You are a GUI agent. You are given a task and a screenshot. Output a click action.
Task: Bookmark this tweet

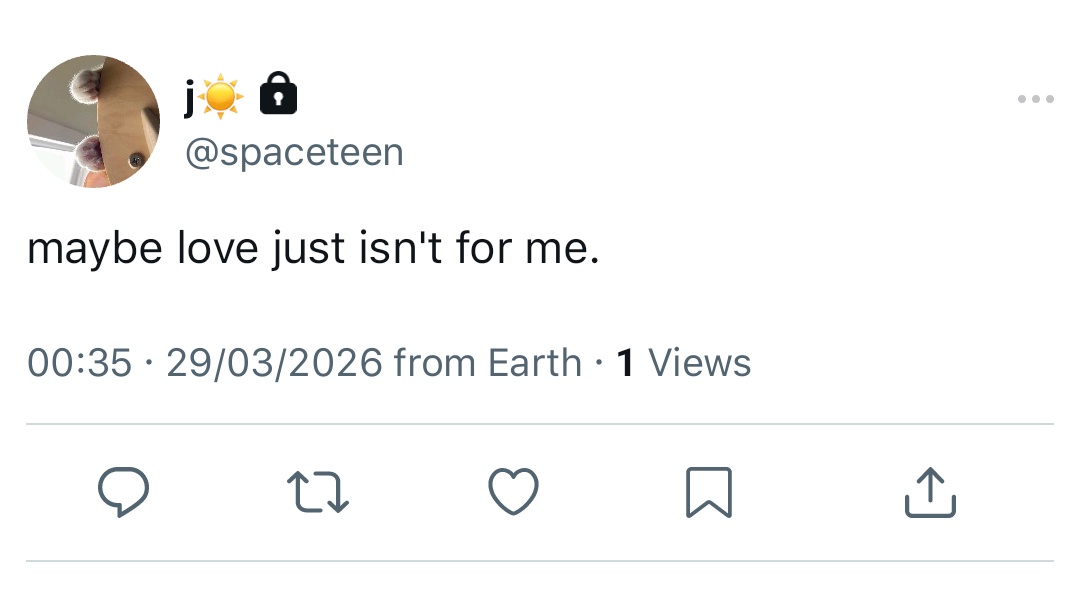(x=709, y=493)
